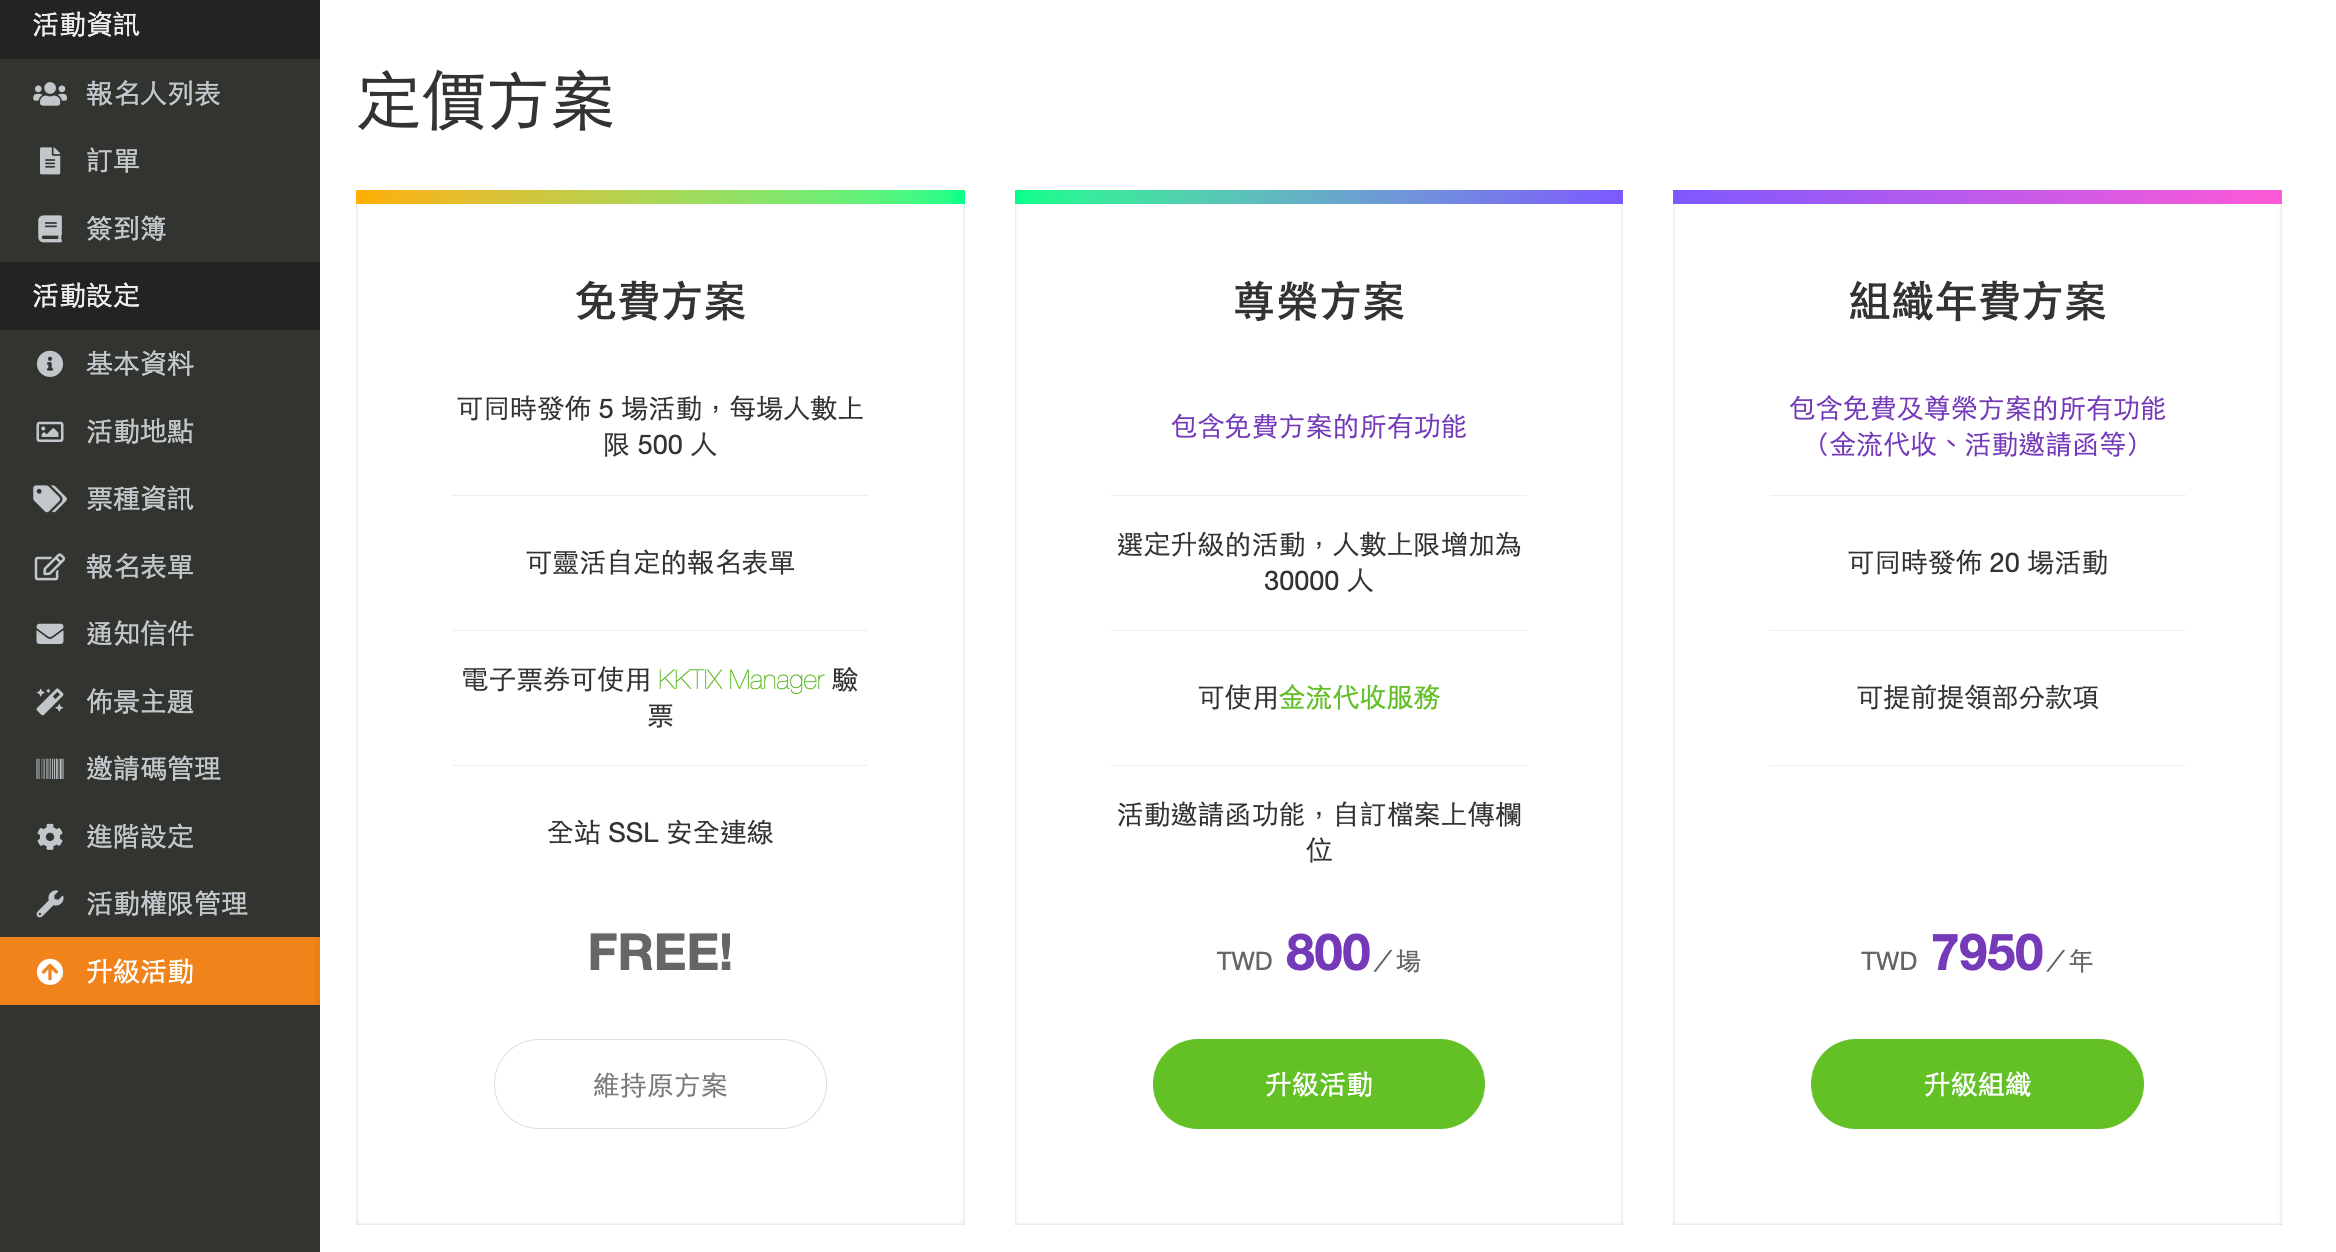Click the 進階設定 gear icon
Viewport: 2336px width, 1252px height.
pos(49,837)
